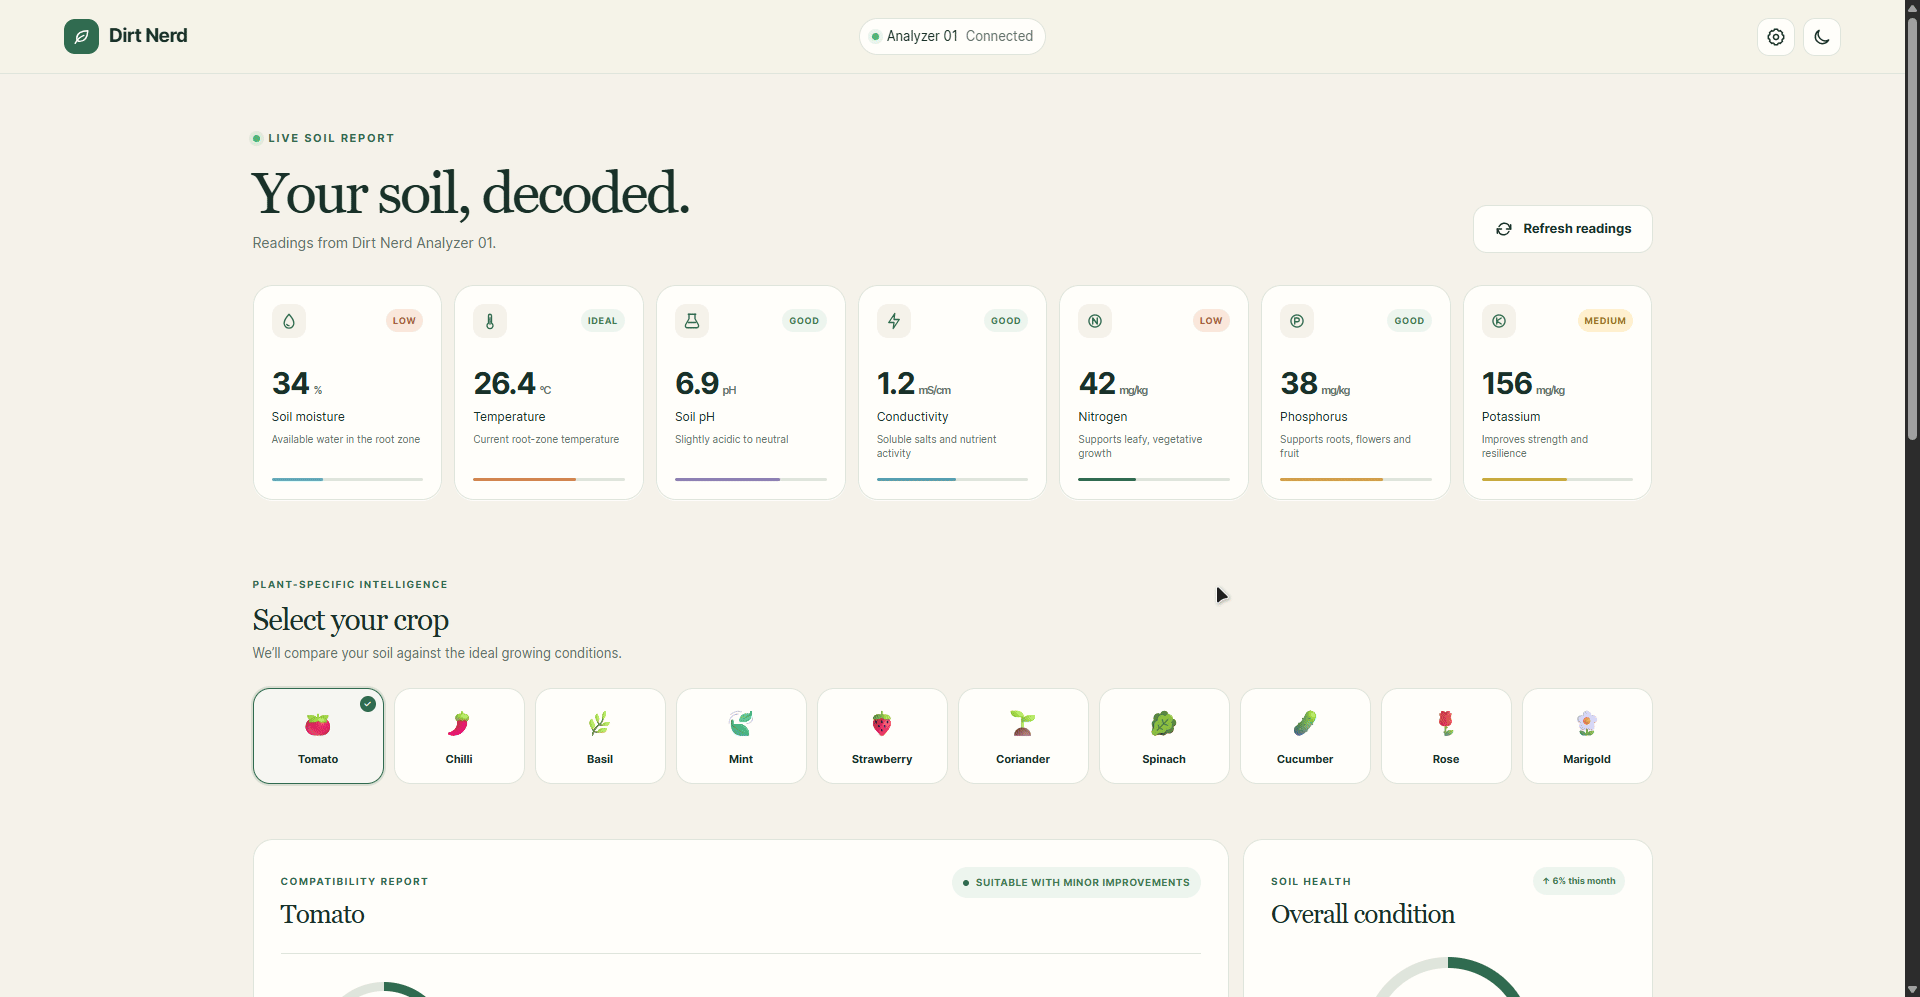Screen dimensions: 1920x997
Task: Select the Spinach crop card
Action: click(x=1164, y=736)
